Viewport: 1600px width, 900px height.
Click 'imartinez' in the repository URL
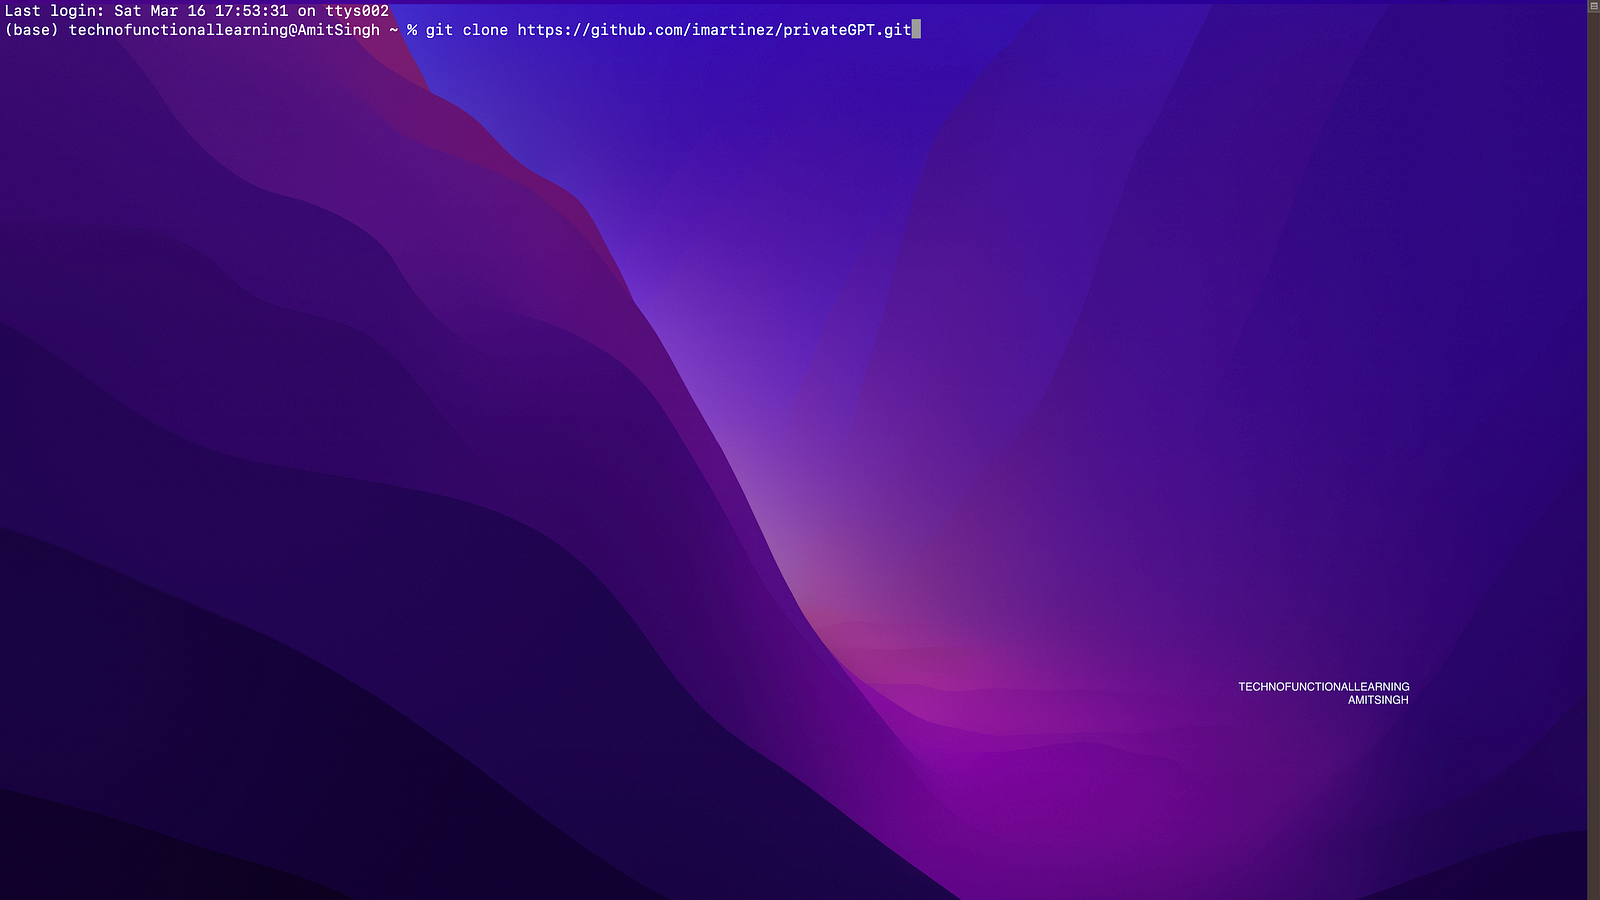click(732, 30)
